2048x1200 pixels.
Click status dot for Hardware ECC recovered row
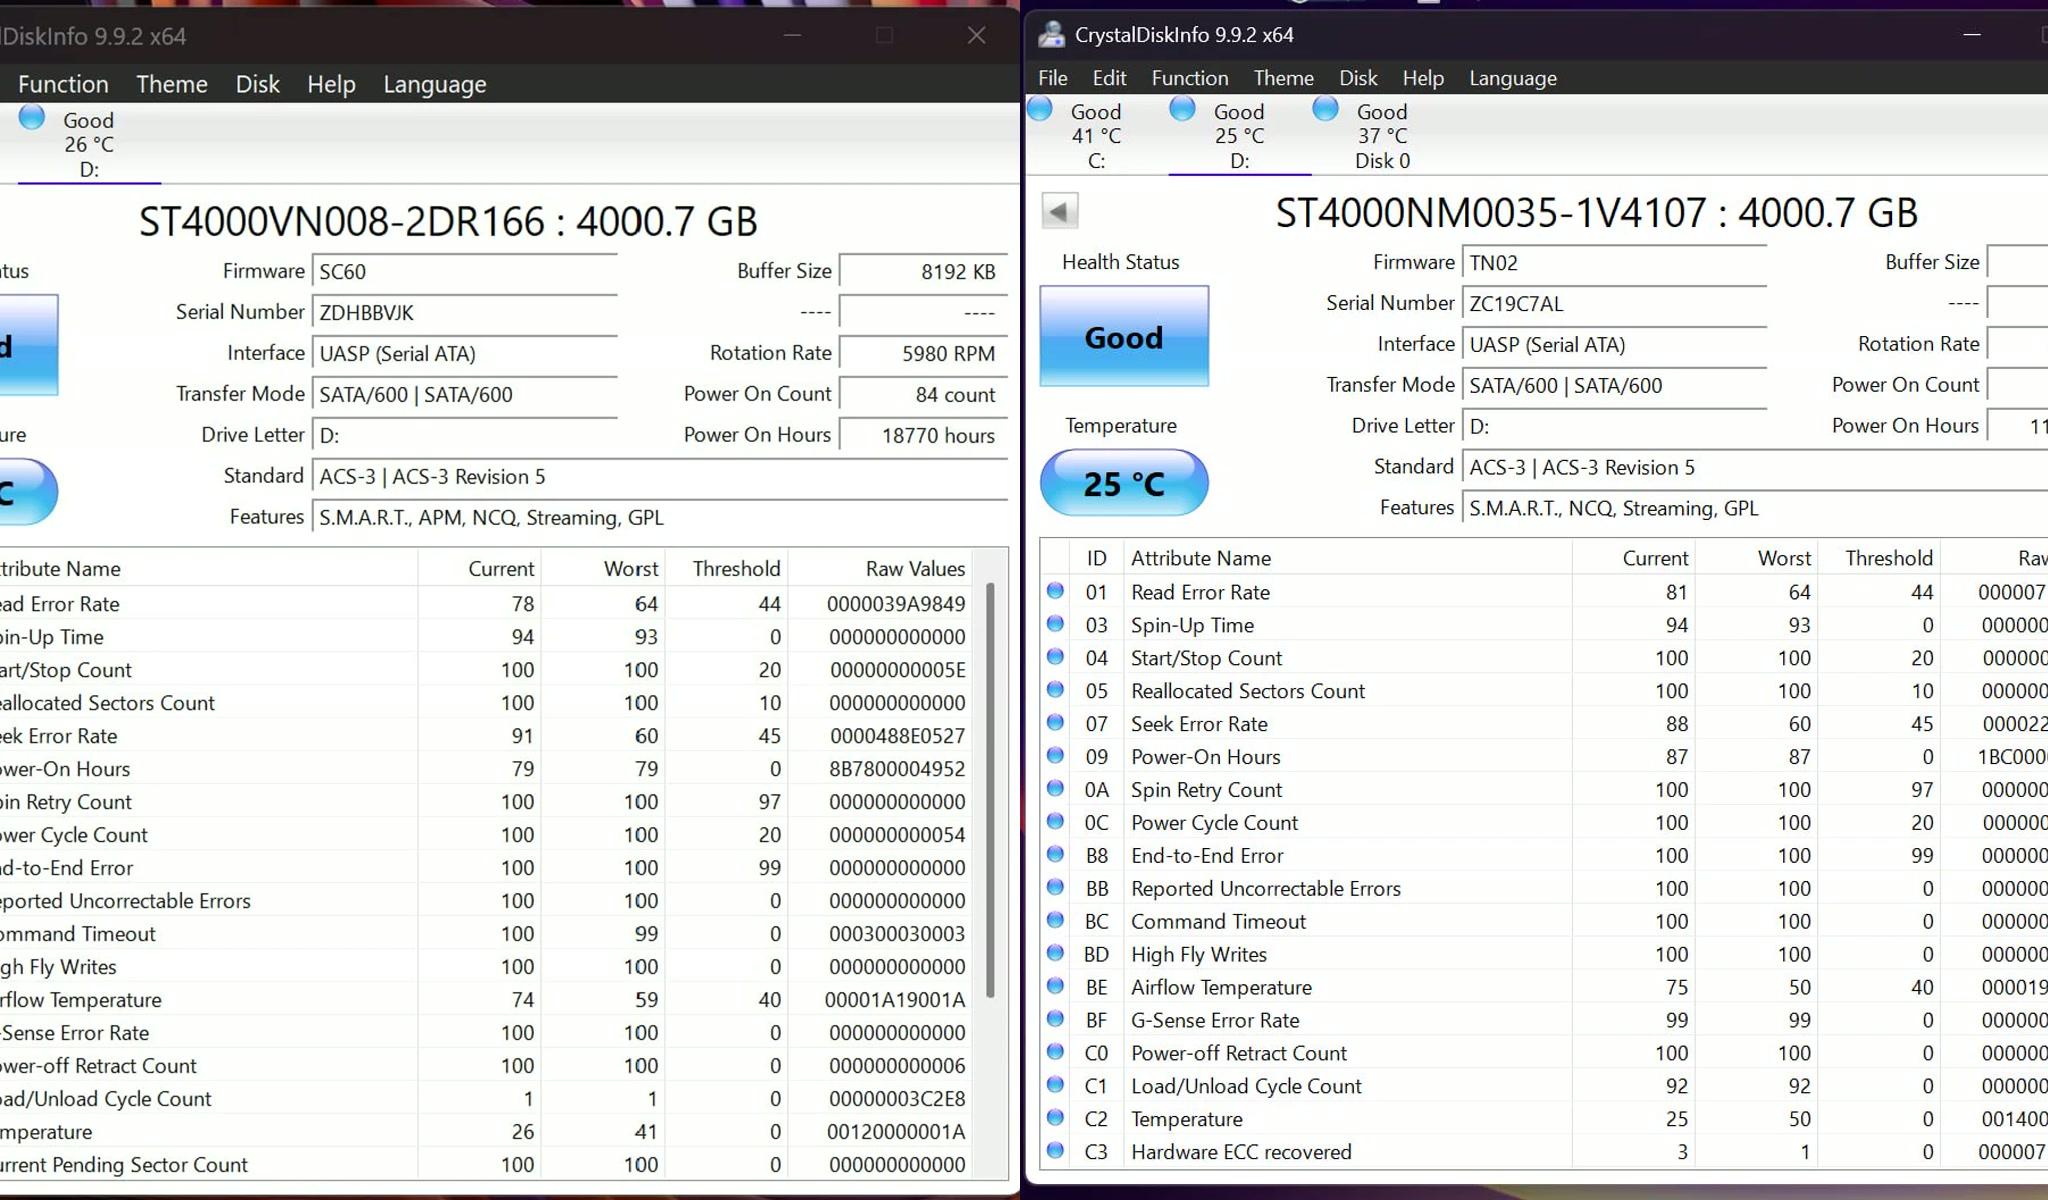1055,1151
